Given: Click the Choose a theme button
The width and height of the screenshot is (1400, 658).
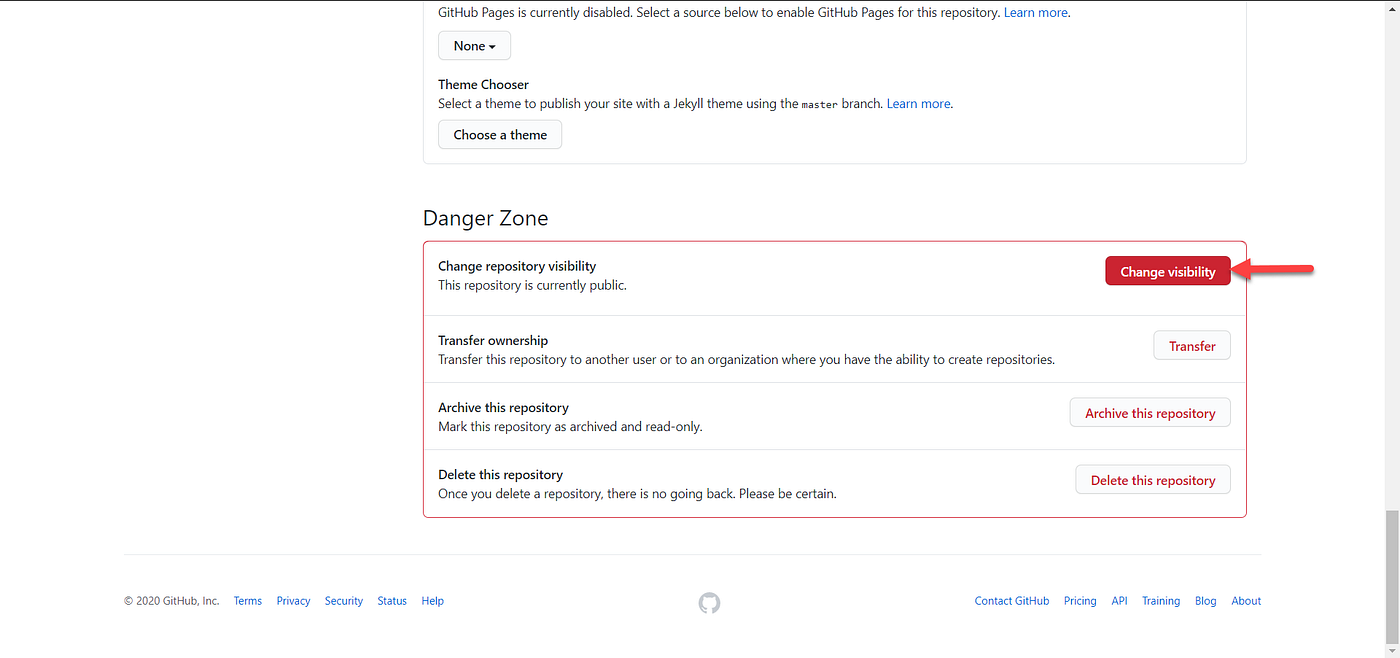Looking at the screenshot, I should point(499,134).
